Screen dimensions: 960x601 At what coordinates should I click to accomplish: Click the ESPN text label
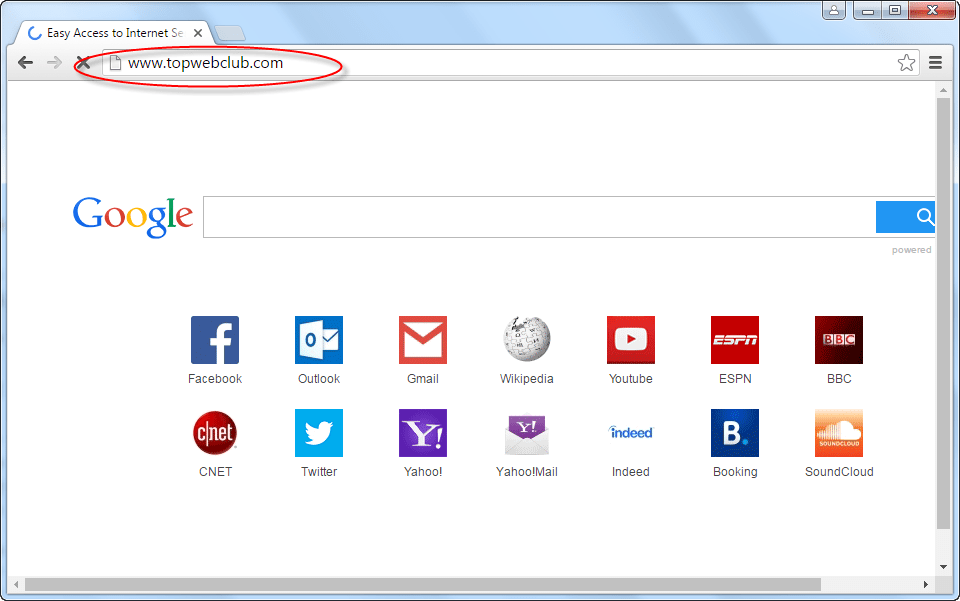[735, 379]
